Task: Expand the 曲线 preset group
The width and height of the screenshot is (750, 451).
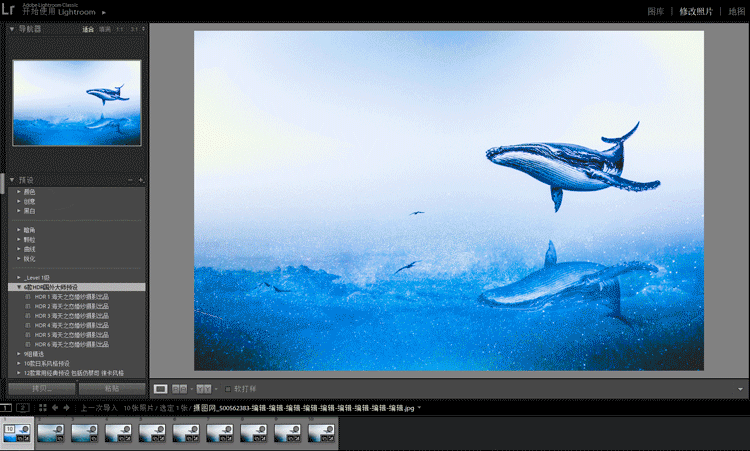Action: [19, 249]
